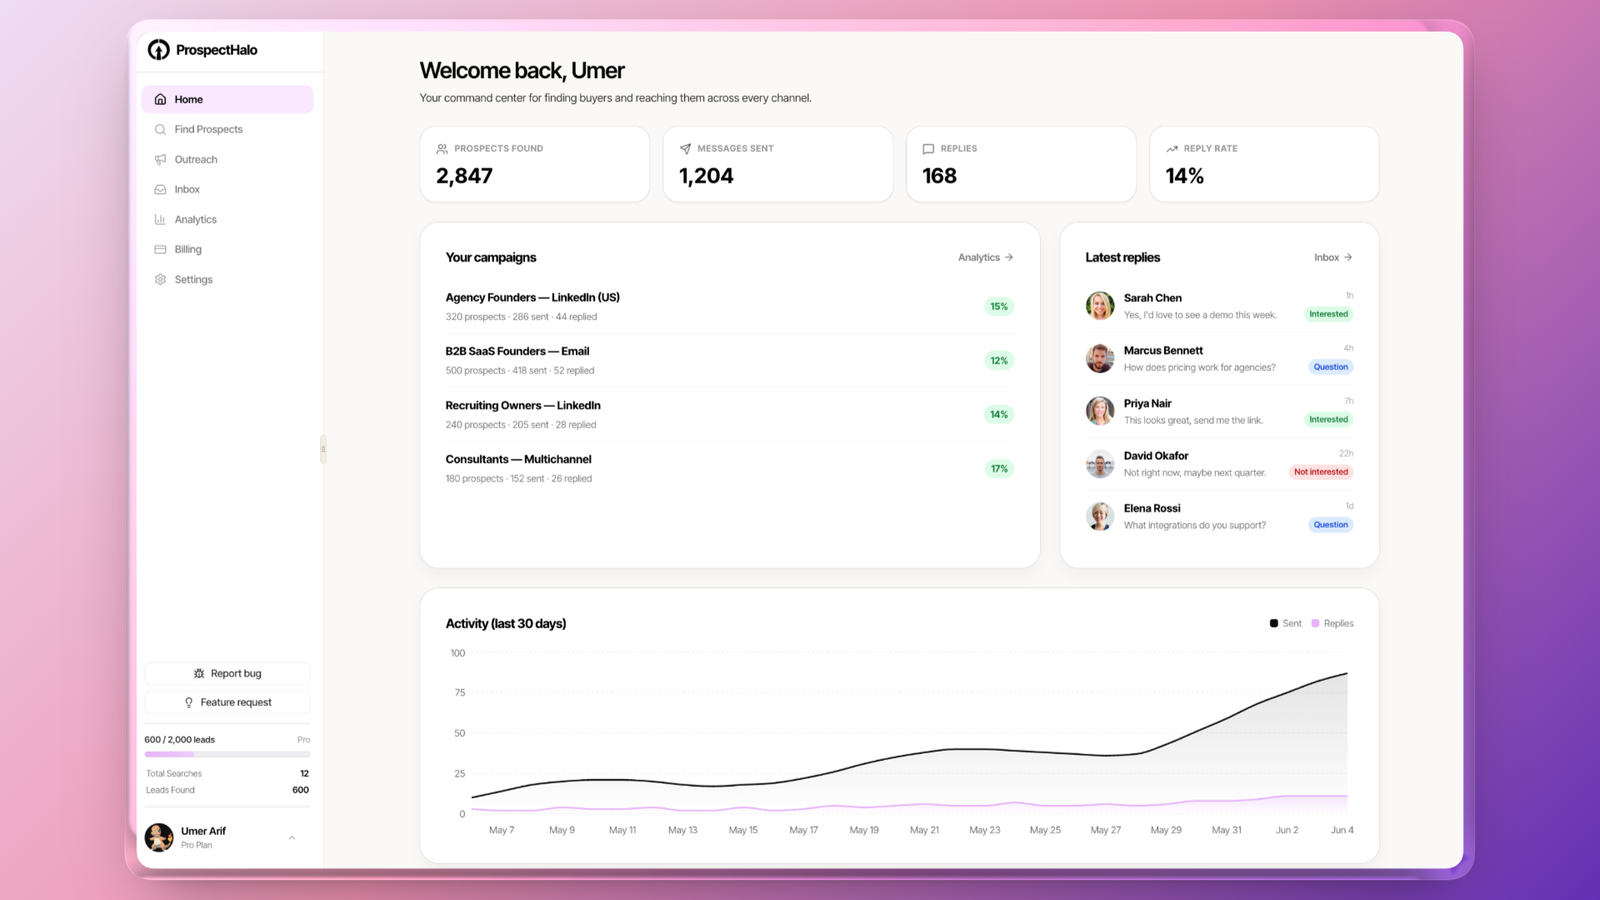
Task: Toggle the Sent series in chart legend
Action: click(x=1285, y=623)
